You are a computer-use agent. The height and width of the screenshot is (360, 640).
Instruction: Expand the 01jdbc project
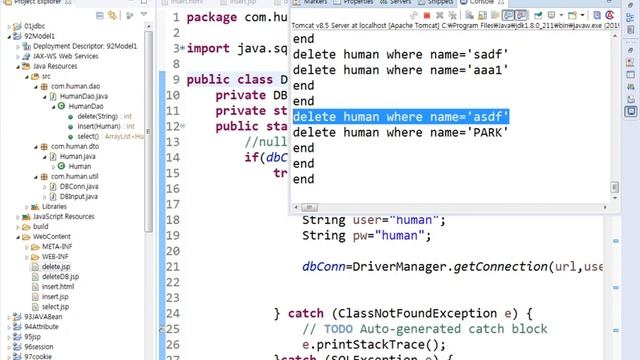pos(9,26)
